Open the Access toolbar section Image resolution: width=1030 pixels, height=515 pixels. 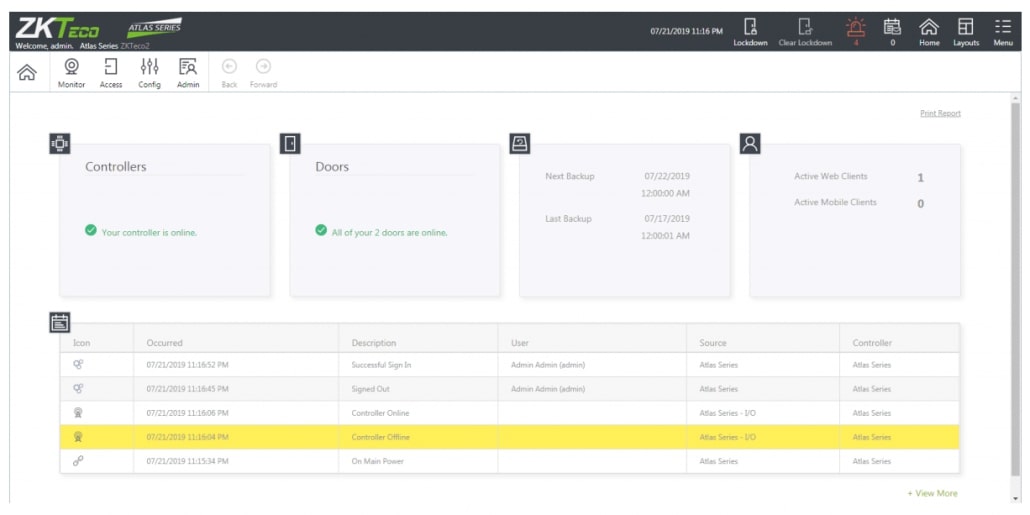coord(111,68)
